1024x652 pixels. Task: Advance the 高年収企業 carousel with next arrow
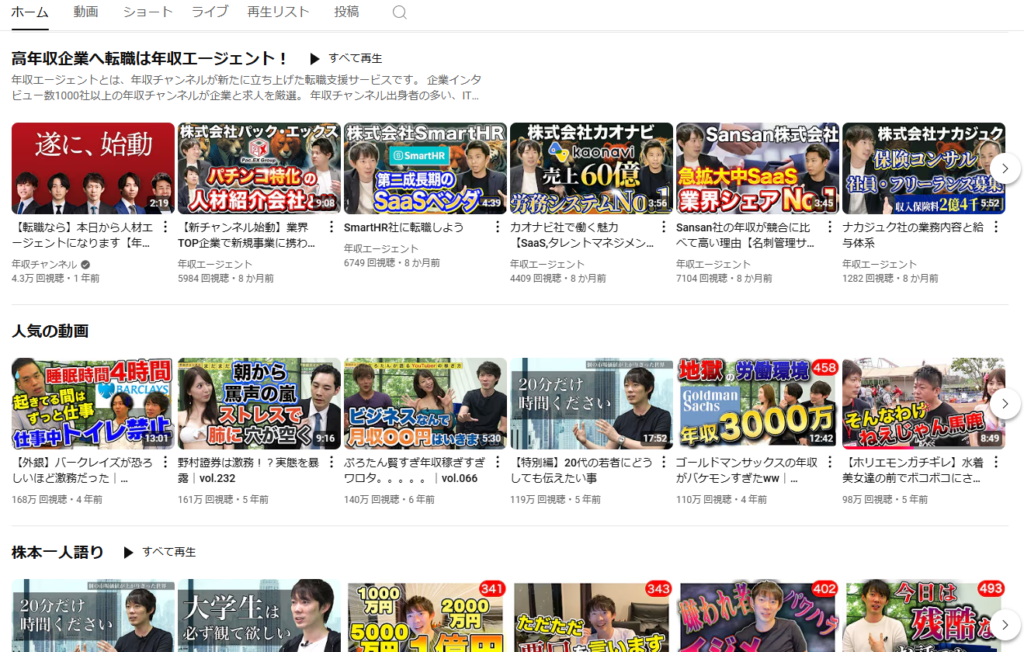coord(1005,168)
